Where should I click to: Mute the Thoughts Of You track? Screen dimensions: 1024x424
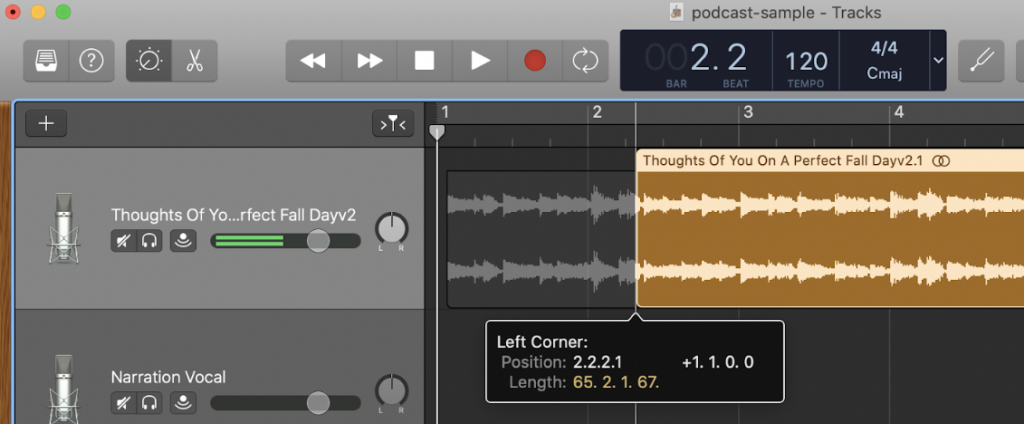[123, 241]
